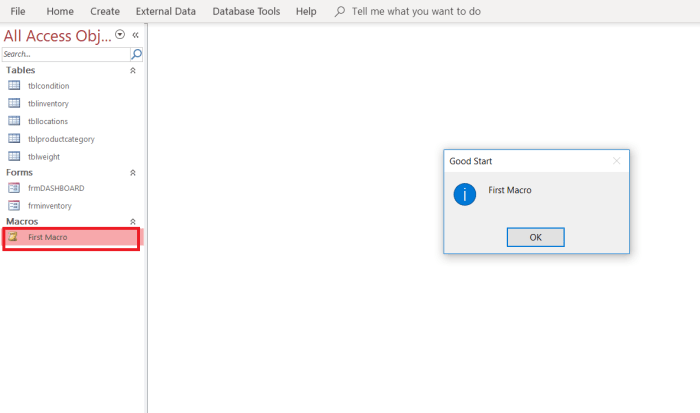The height and width of the screenshot is (413, 700).
Task: Close the Good Start dialog with X
Action: [617, 161]
